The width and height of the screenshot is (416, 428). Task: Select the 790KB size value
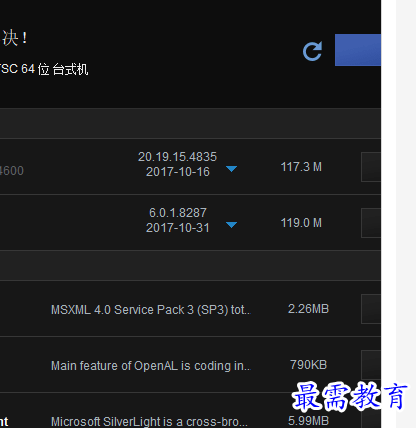[x=308, y=365]
